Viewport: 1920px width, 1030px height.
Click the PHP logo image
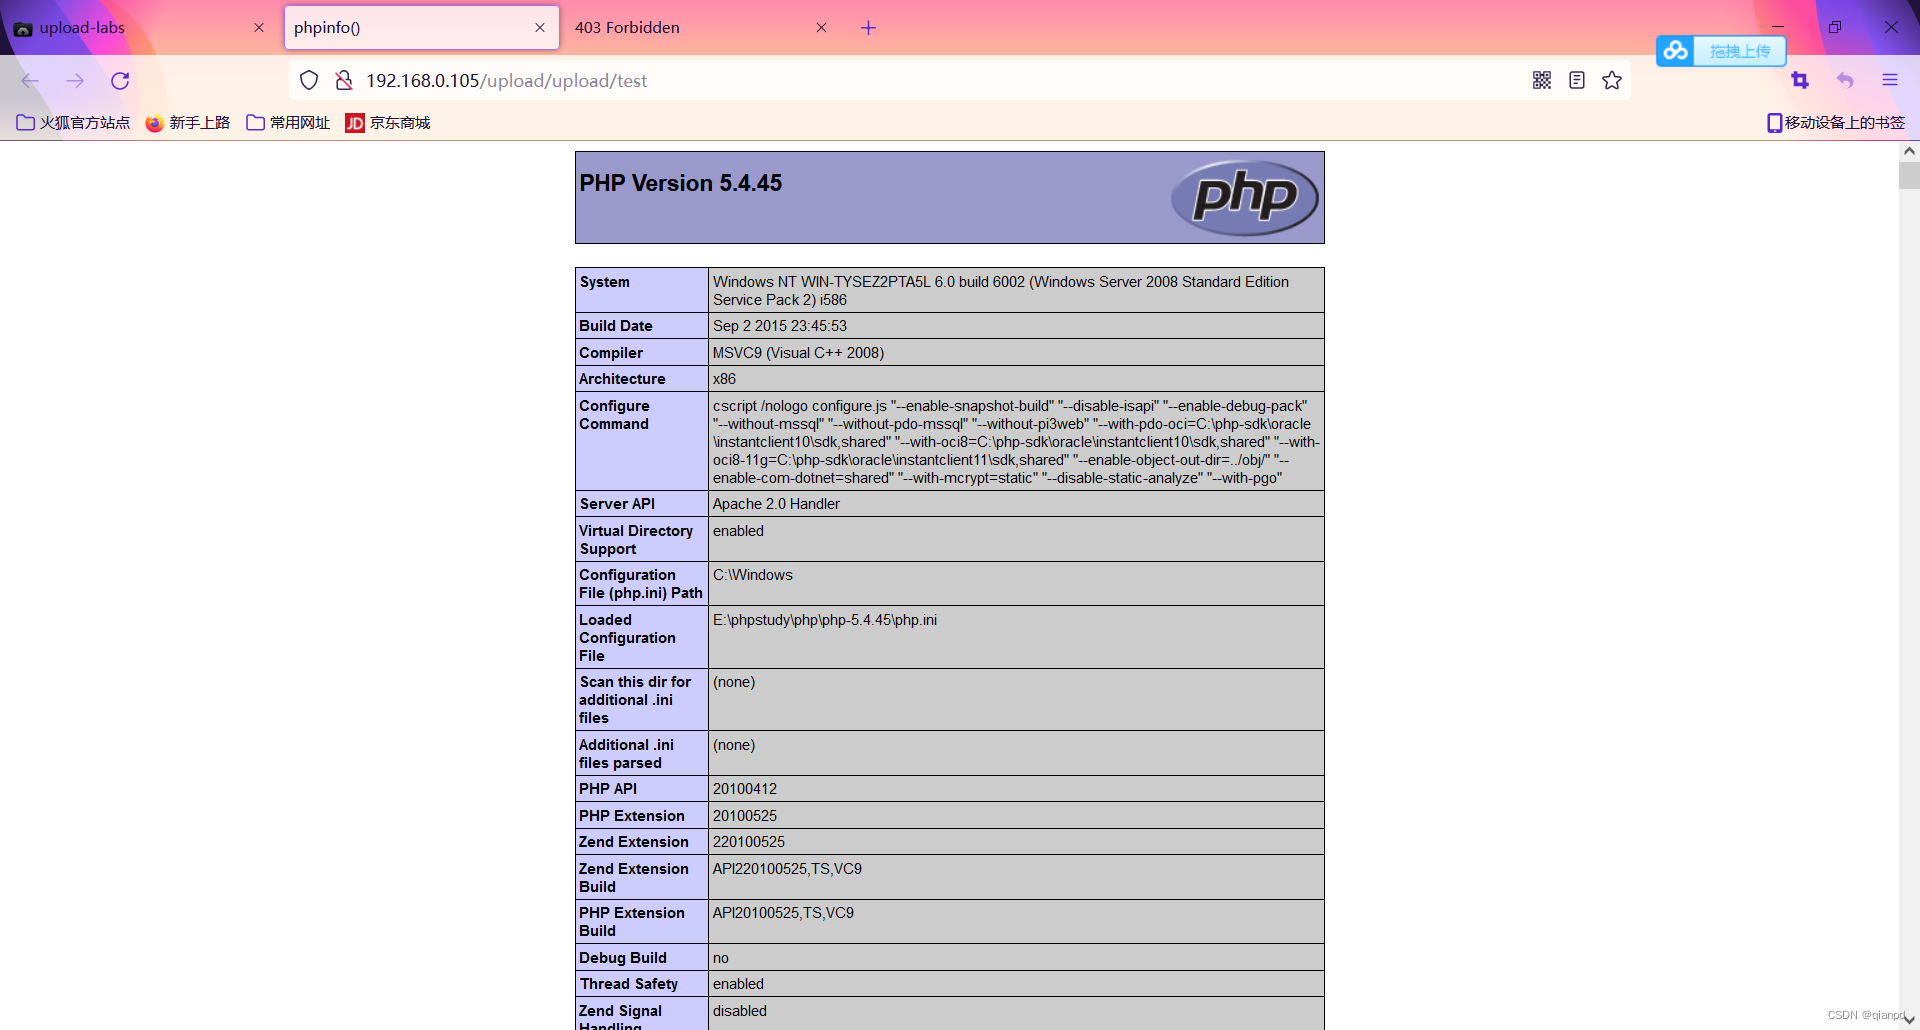coord(1245,197)
